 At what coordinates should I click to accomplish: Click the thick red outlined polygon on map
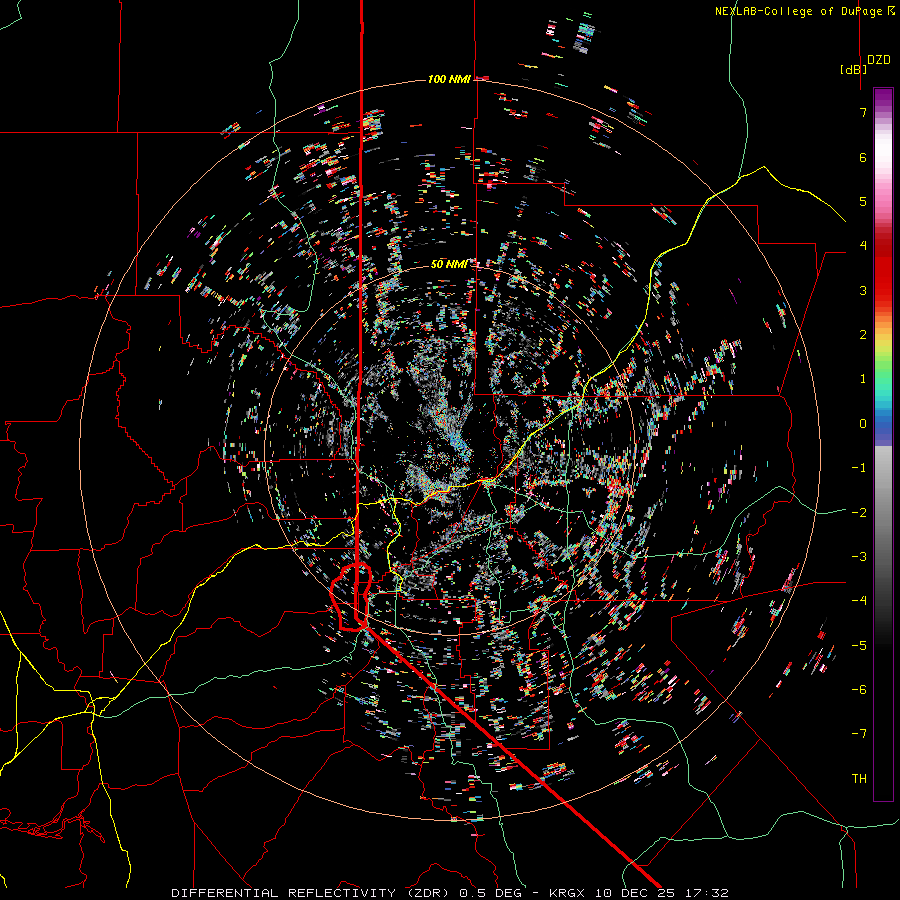(x=351, y=597)
